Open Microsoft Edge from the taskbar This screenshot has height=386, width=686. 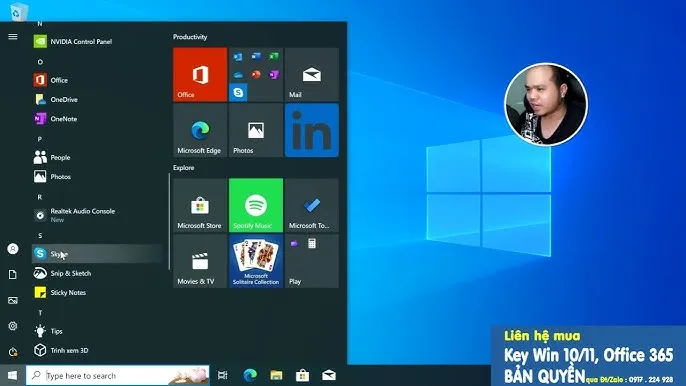click(250, 375)
